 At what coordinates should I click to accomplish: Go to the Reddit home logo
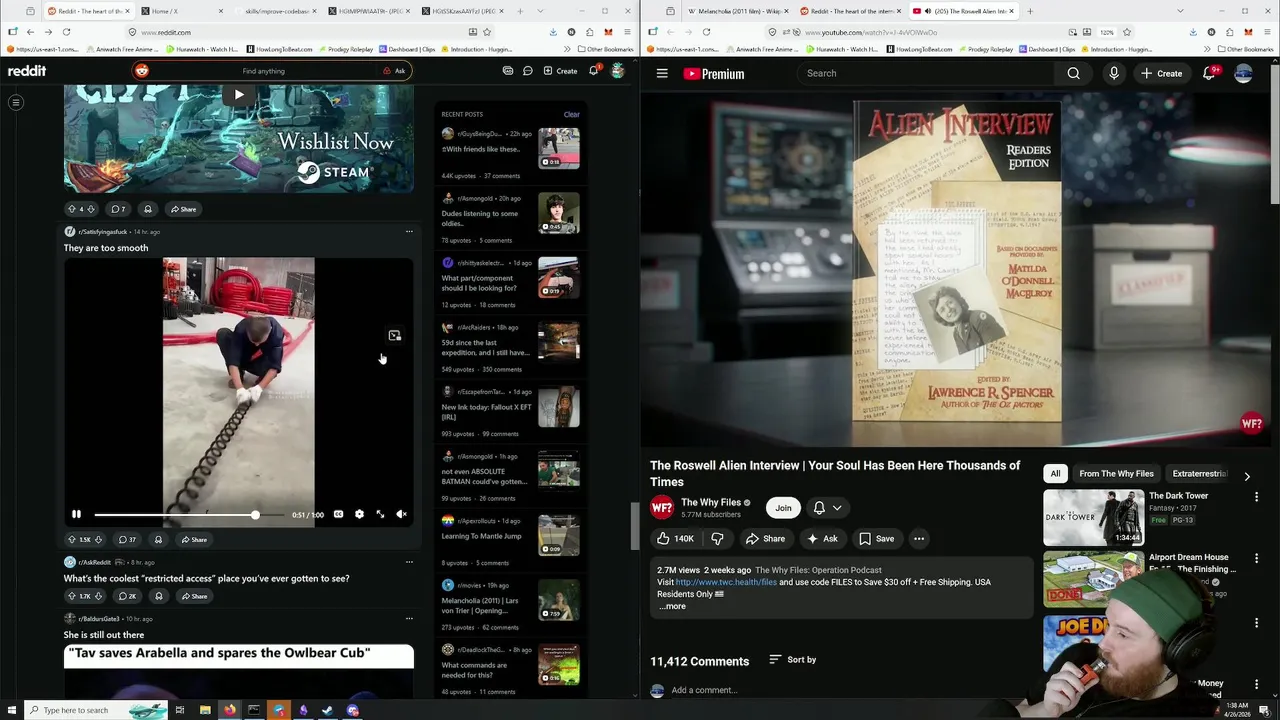(27, 71)
